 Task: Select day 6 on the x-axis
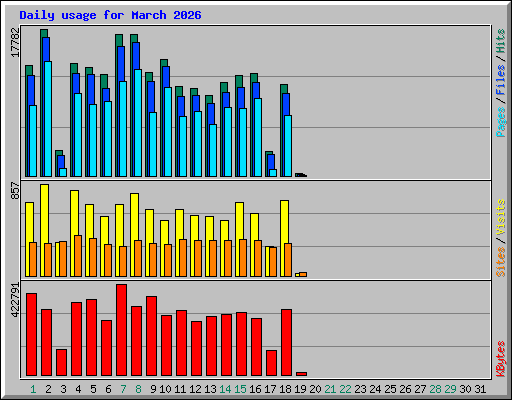(x=108, y=389)
